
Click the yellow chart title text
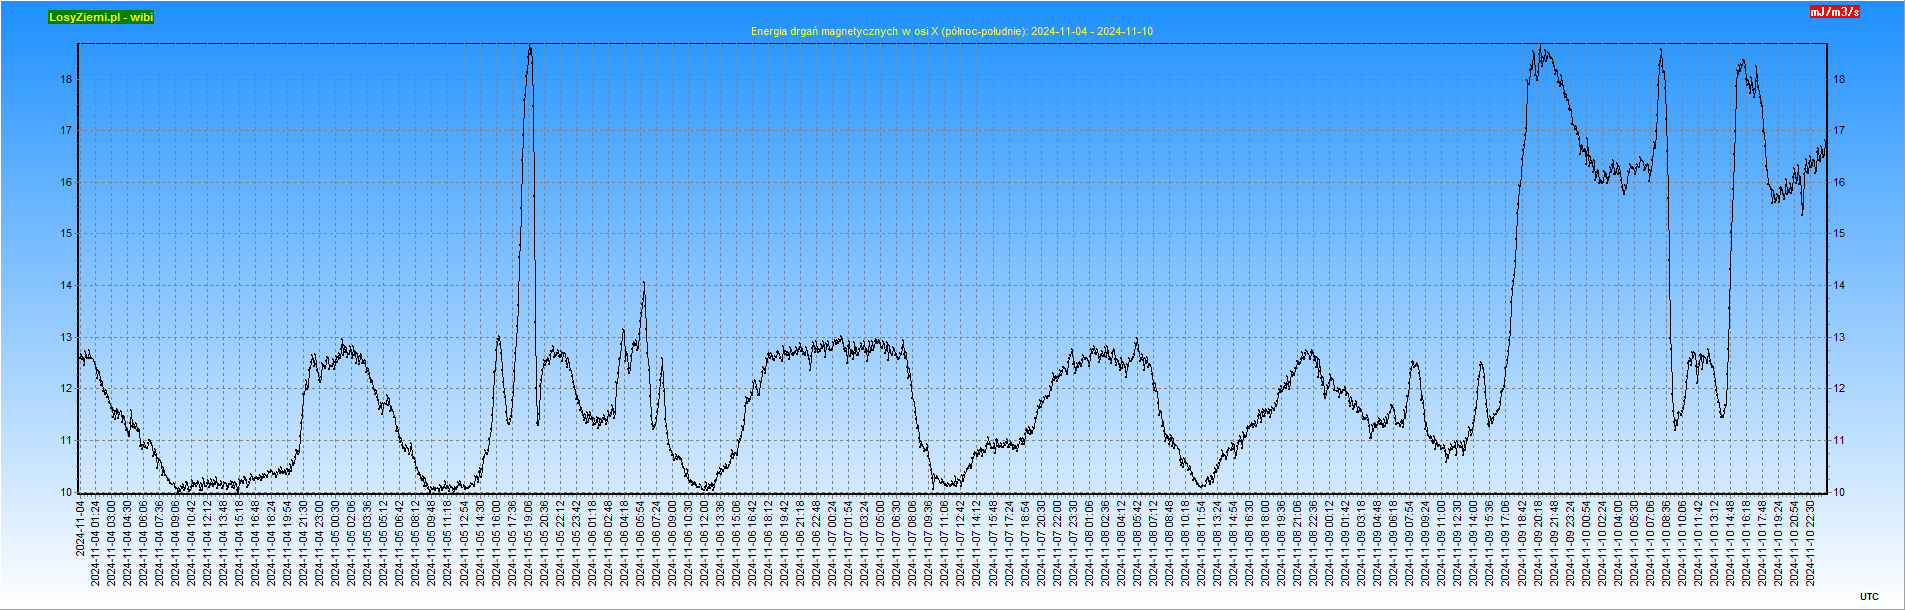tap(951, 31)
